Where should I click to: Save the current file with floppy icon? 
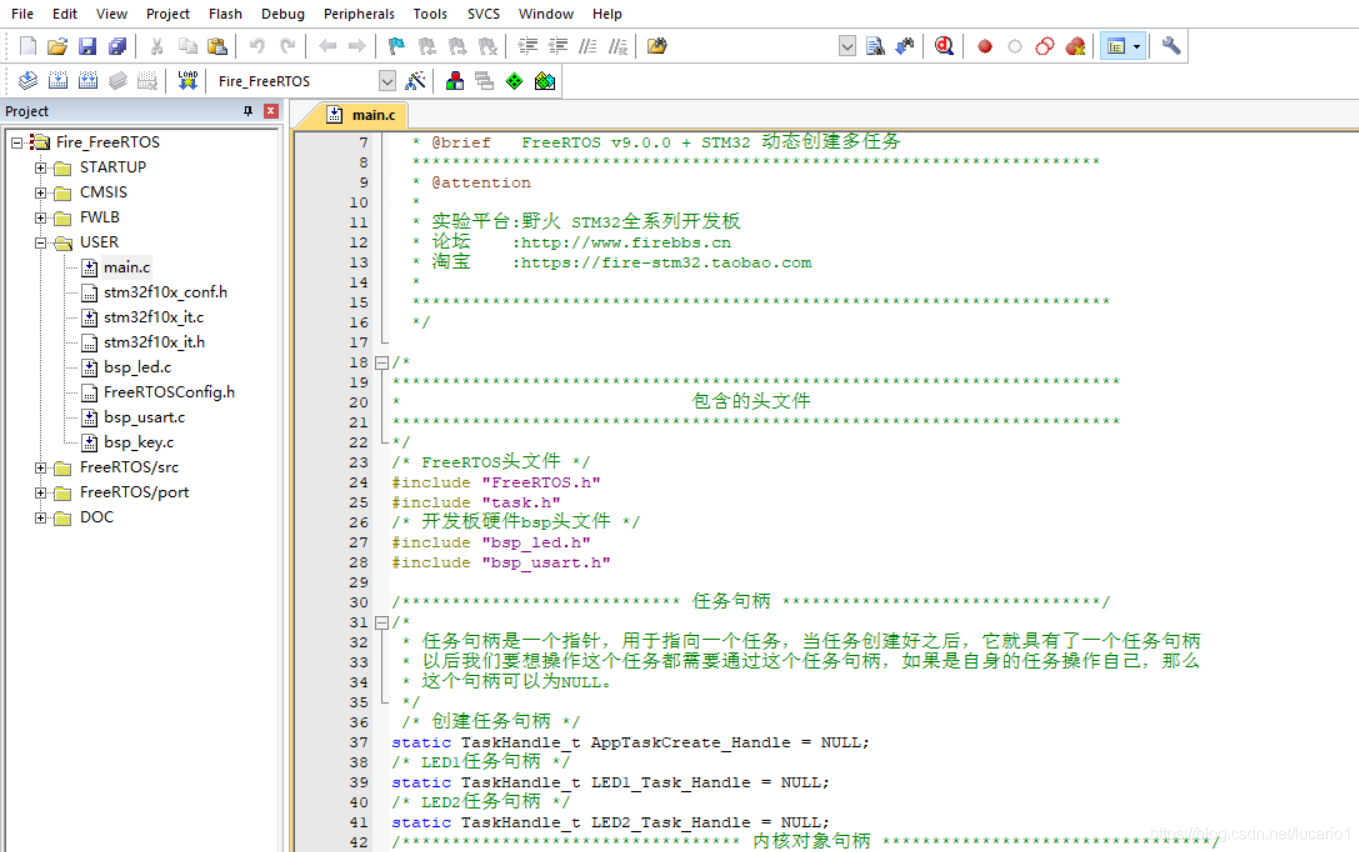click(87, 46)
